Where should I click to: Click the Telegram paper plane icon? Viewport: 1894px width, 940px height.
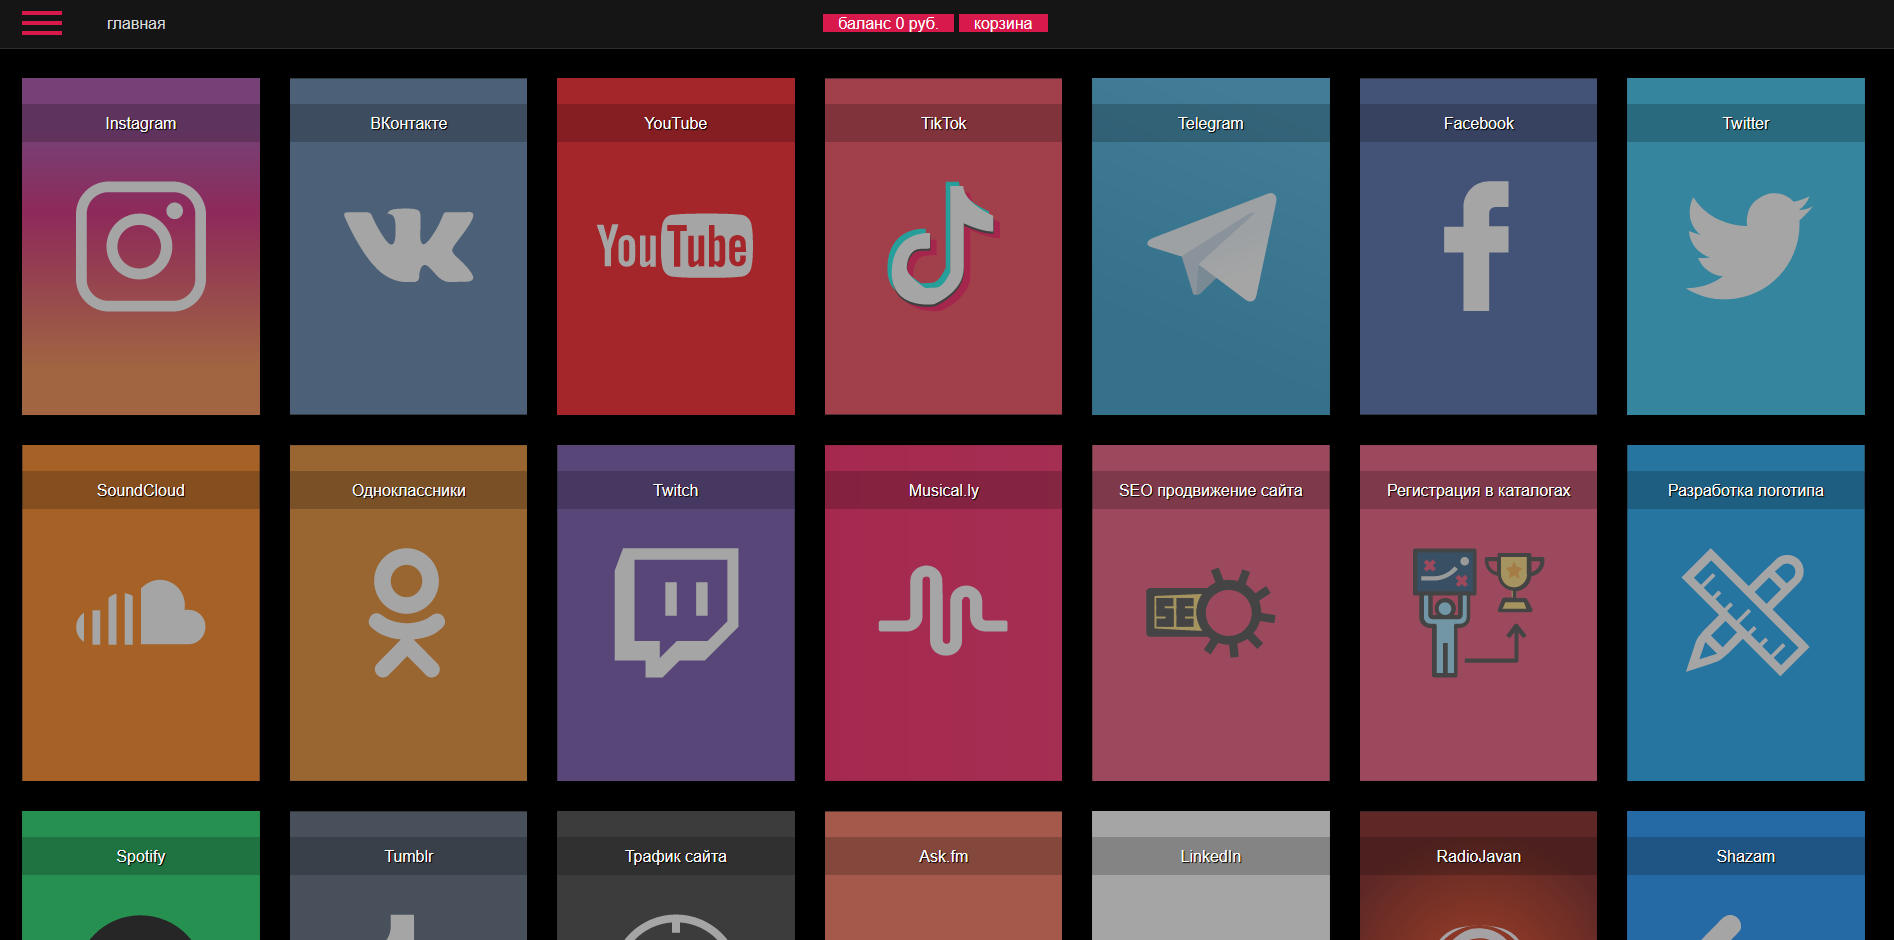(x=1211, y=247)
